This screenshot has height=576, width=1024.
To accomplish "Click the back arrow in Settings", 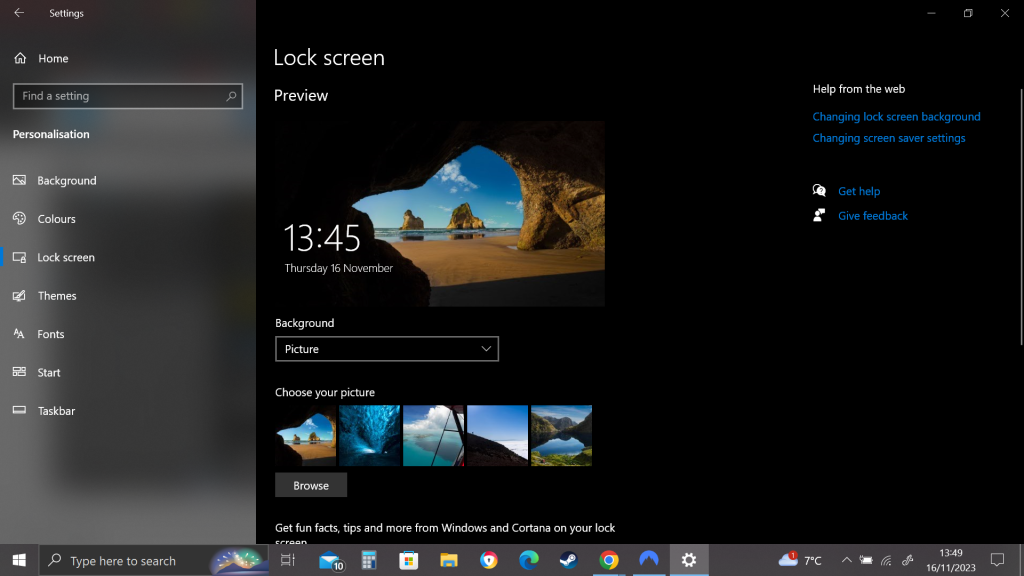I will 19,13.
